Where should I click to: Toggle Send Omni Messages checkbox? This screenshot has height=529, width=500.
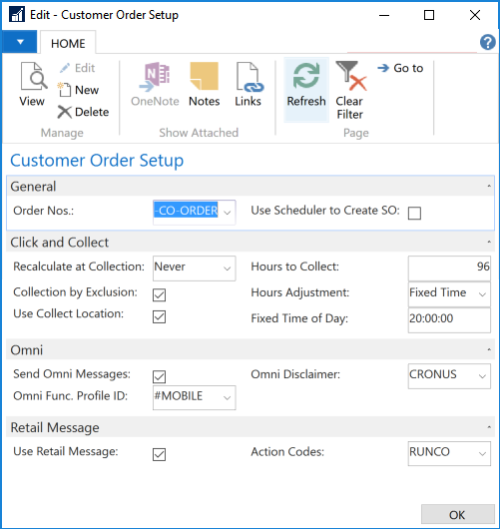click(159, 377)
